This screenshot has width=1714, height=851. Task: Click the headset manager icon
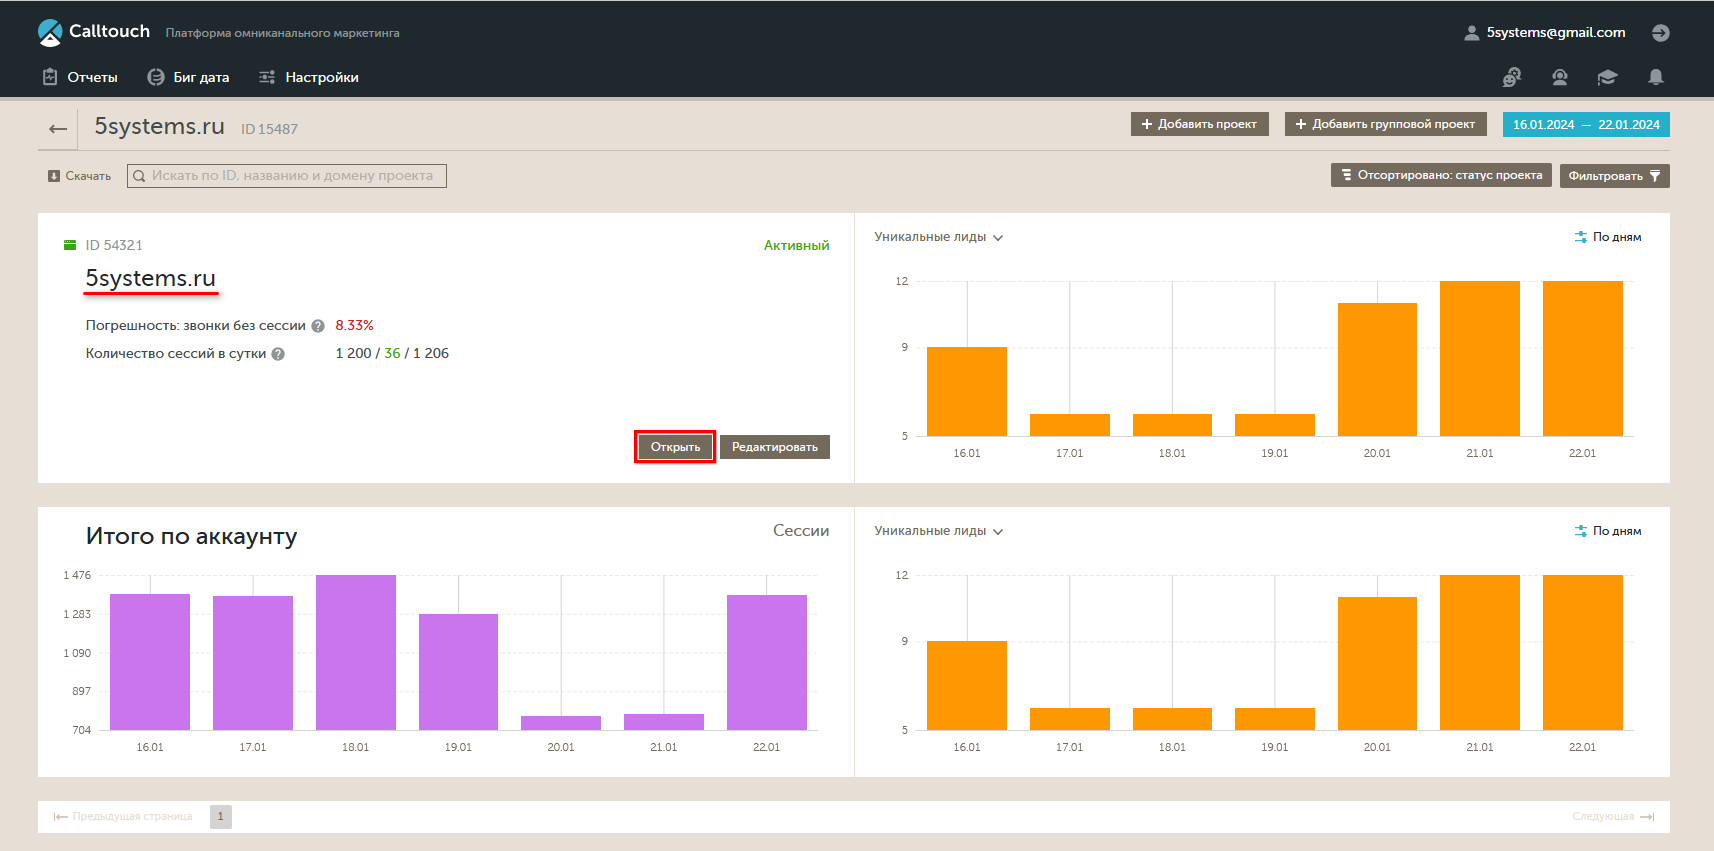[1560, 77]
